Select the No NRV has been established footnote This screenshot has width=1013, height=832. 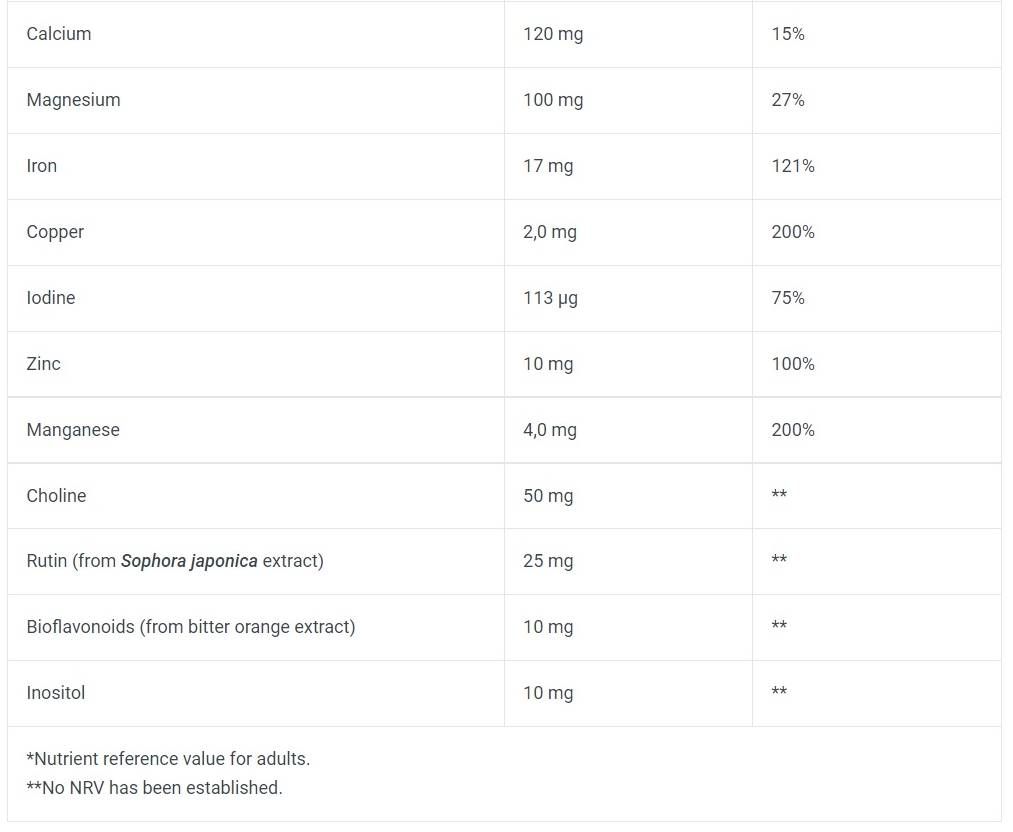click(155, 788)
